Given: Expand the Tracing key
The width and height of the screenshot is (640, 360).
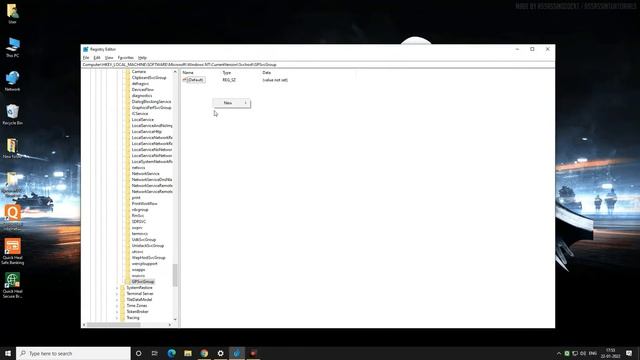Looking at the screenshot, I should pos(117,318).
